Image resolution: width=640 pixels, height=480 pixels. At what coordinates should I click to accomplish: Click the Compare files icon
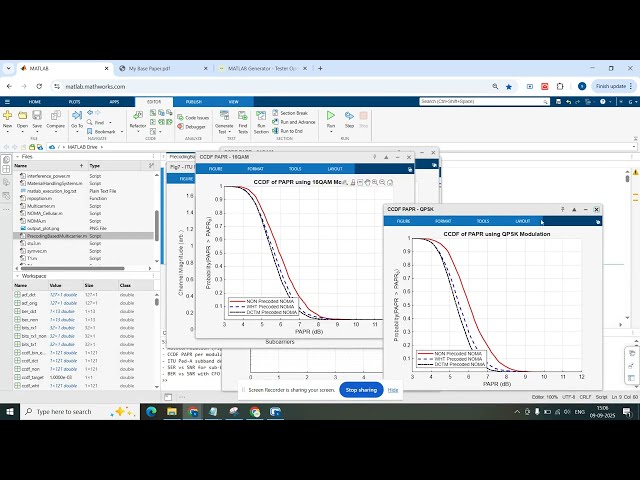point(56,116)
